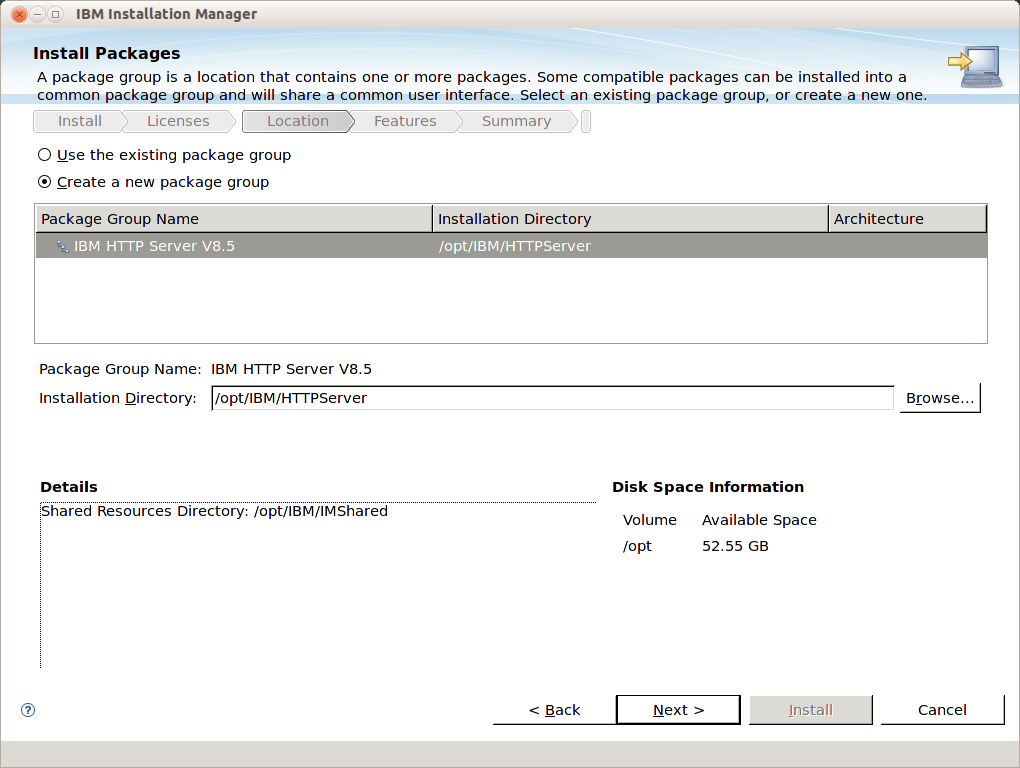Click the Shared Resources Directory details text
The image size is (1020, 768).
click(x=214, y=511)
